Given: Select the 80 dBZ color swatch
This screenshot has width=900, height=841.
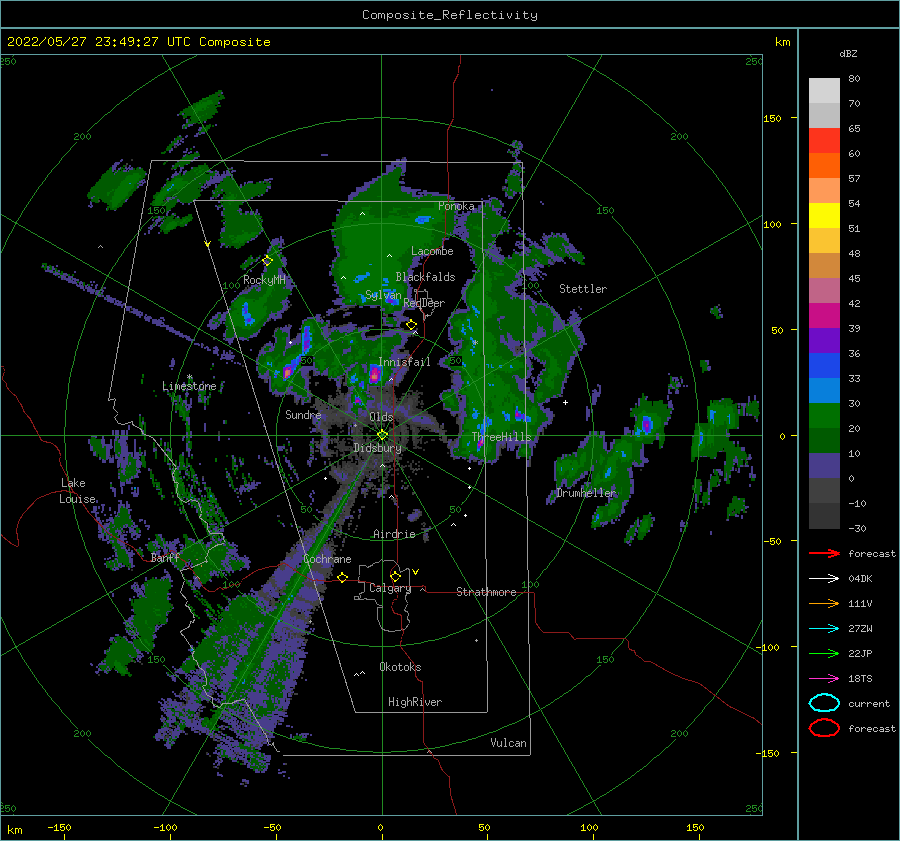Looking at the screenshot, I should tap(824, 91).
